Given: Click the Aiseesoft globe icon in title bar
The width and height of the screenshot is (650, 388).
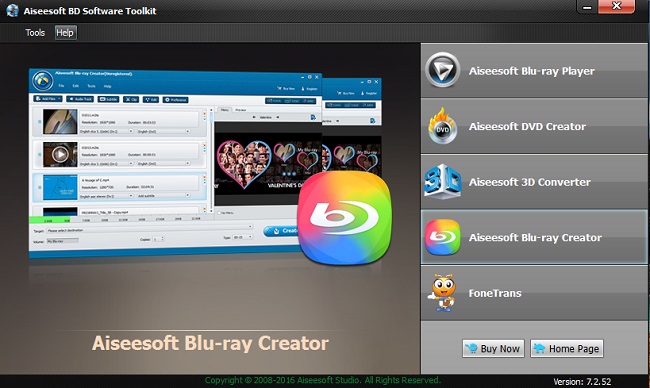Looking at the screenshot, I should coord(12,10).
